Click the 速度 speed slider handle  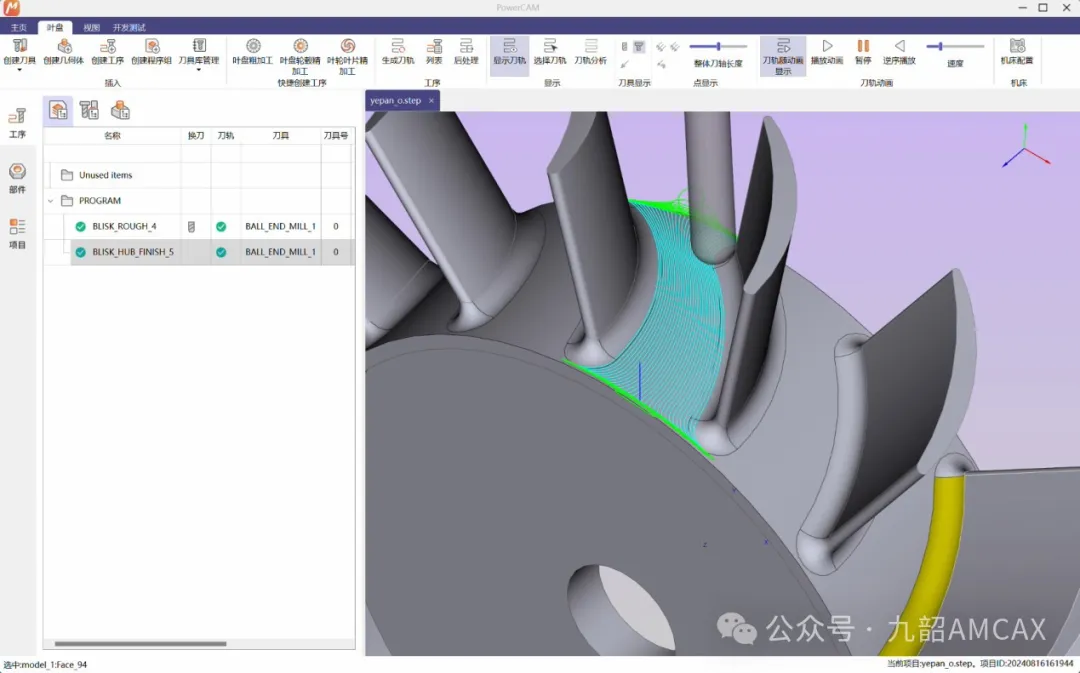(940, 46)
